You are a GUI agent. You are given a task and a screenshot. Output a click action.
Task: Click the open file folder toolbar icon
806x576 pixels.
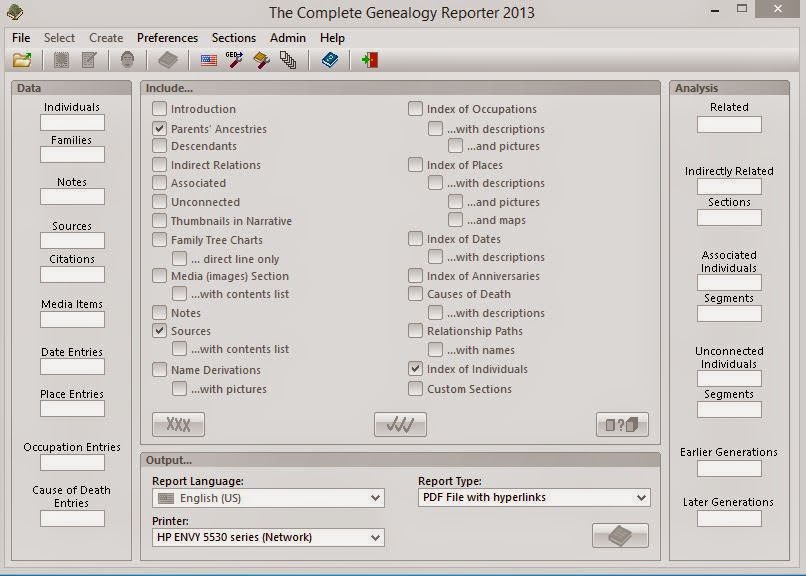(x=22, y=60)
